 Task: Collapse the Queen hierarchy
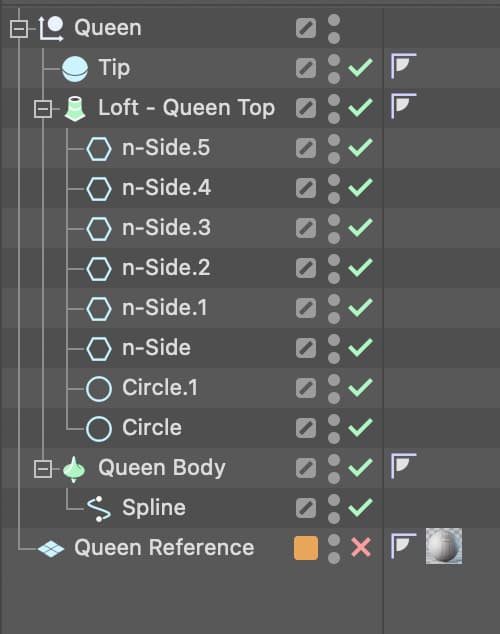pos(19,29)
